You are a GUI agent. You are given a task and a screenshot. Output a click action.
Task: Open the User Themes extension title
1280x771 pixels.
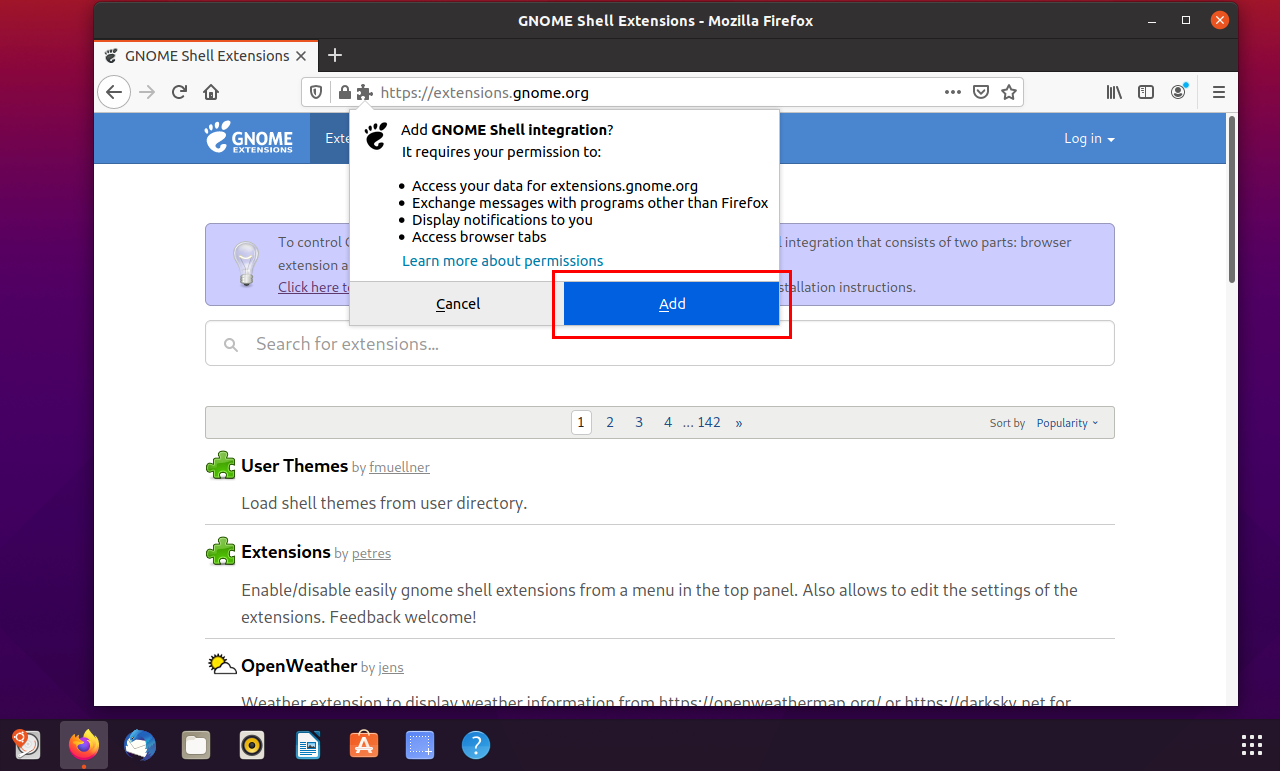point(294,466)
